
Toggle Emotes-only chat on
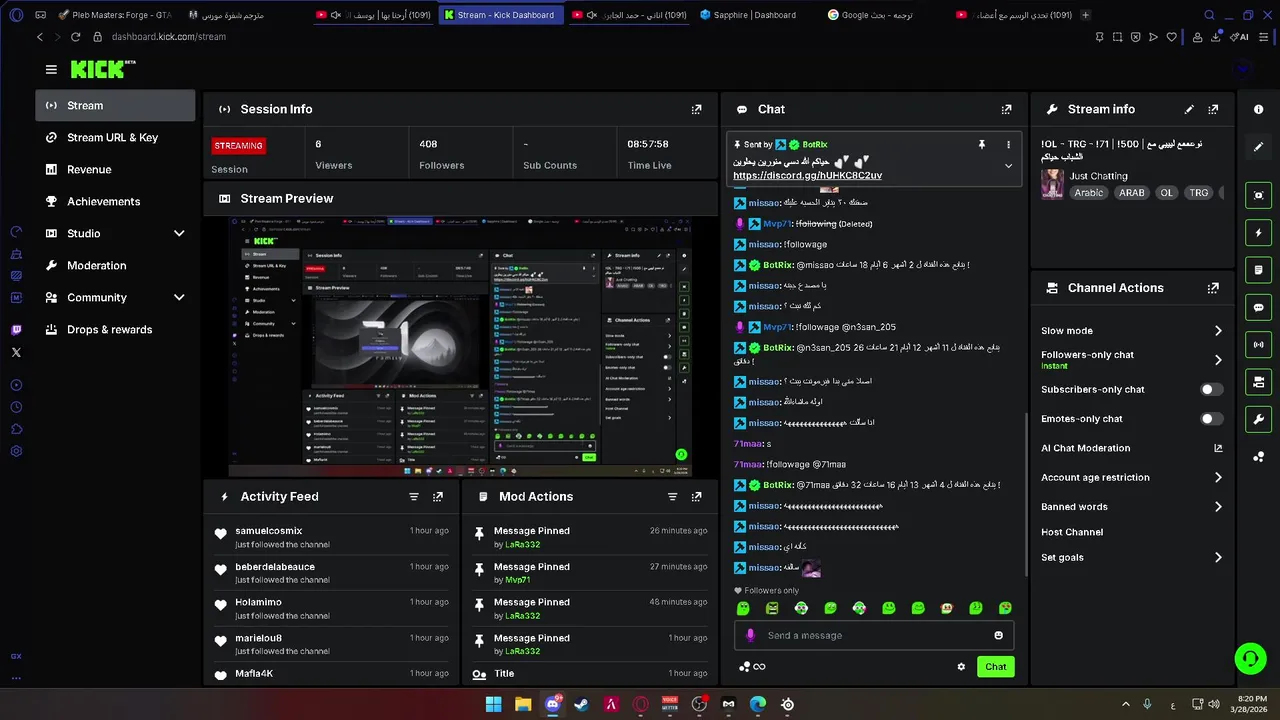(1212, 419)
